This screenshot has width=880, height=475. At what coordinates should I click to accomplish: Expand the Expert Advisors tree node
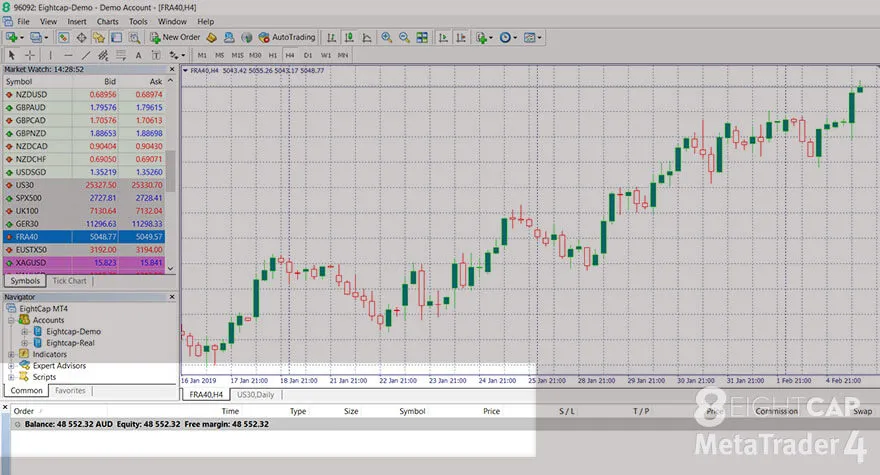11,366
